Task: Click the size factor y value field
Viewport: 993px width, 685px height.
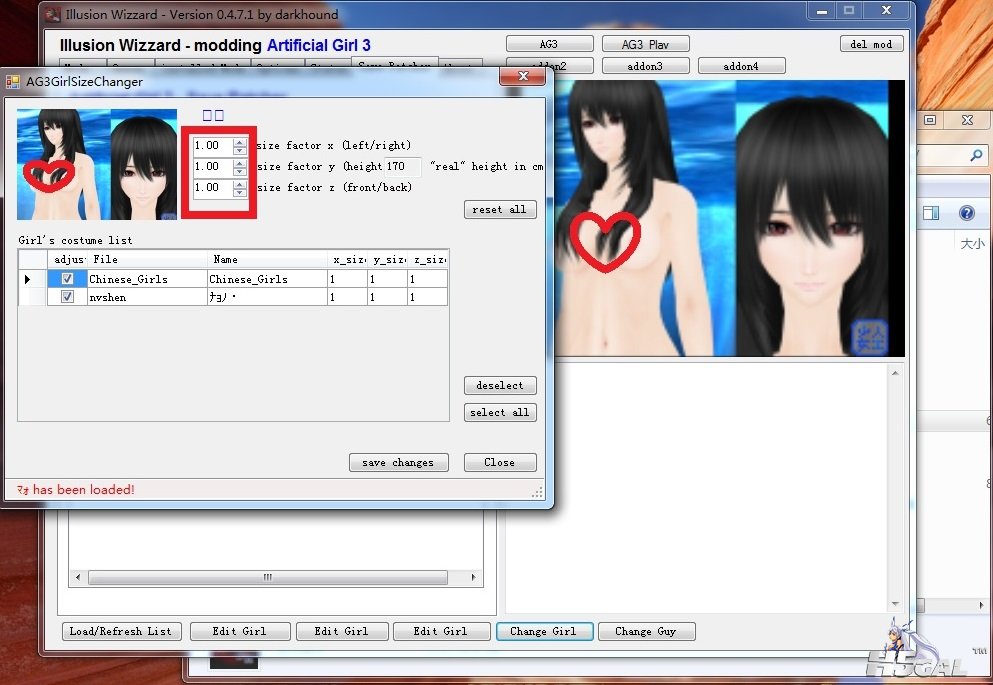Action: tap(213, 167)
